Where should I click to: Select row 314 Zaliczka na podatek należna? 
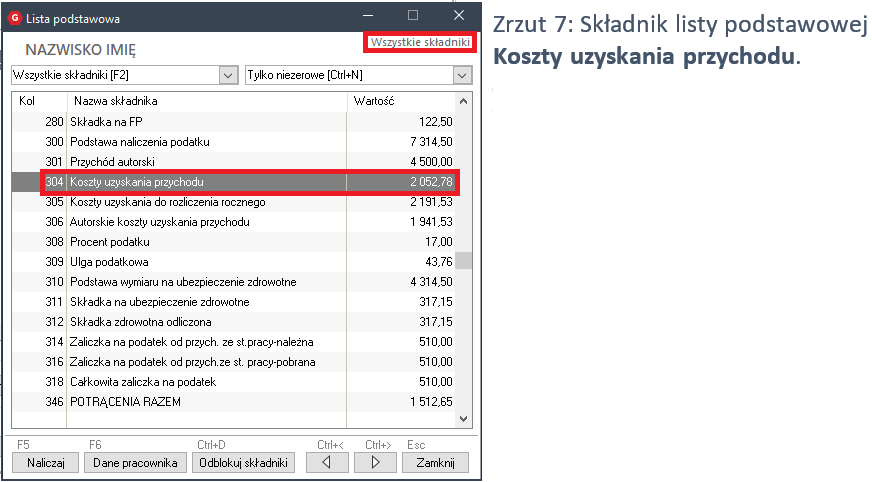(234, 342)
